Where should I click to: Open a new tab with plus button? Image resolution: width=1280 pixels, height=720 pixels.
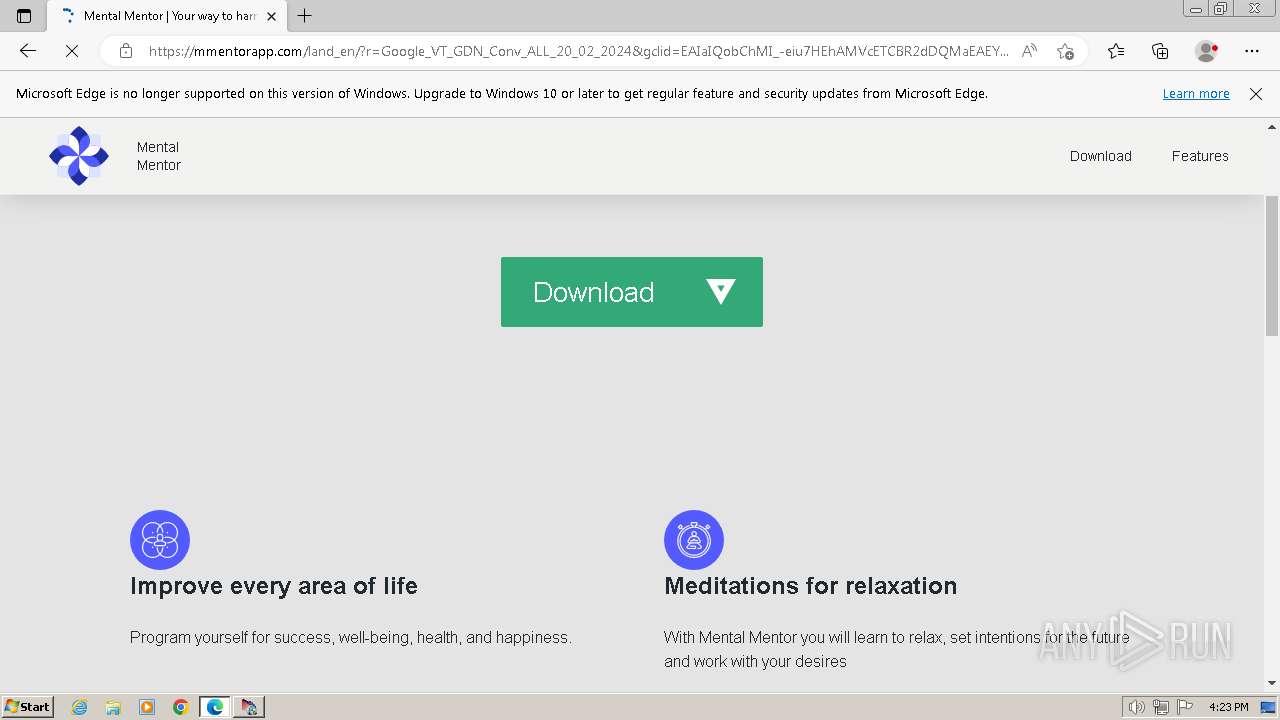click(305, 16)
